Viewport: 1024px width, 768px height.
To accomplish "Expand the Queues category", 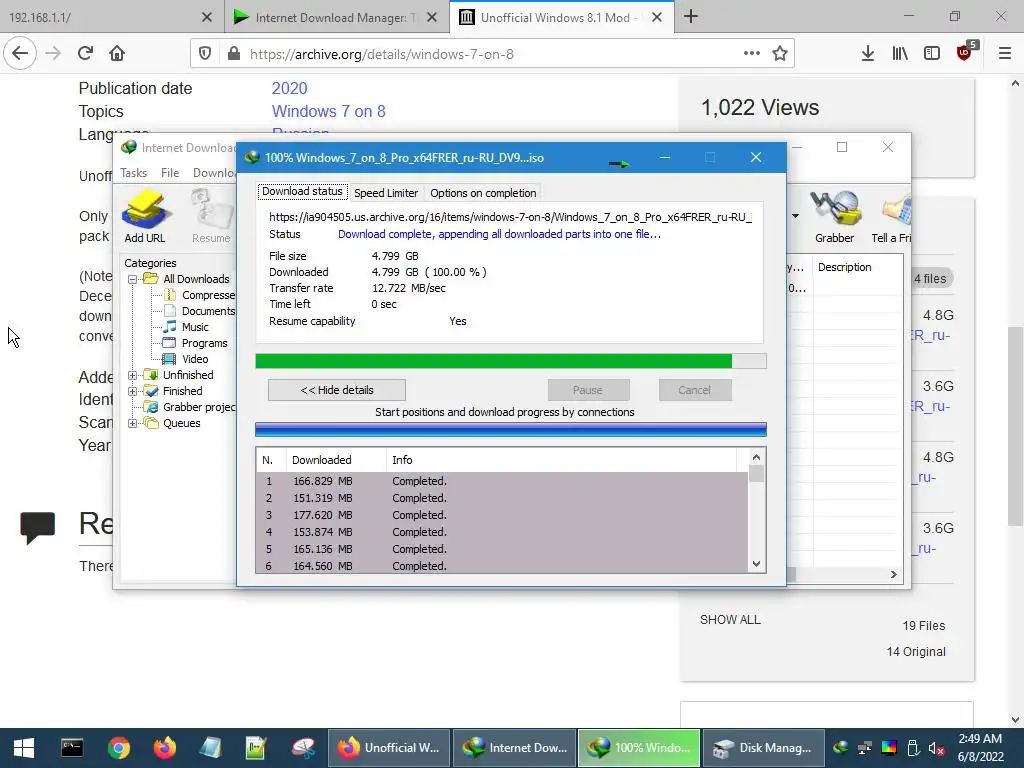I will [x=133, y=423].
